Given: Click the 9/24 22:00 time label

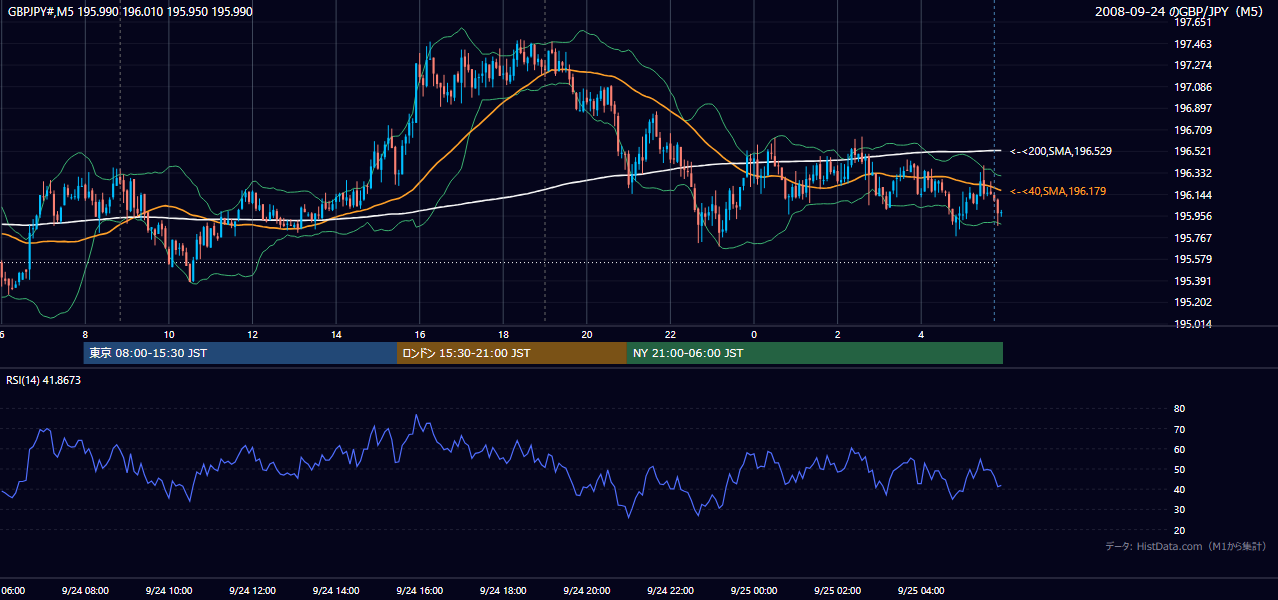Looking at the screenshot, I should 670,591.
